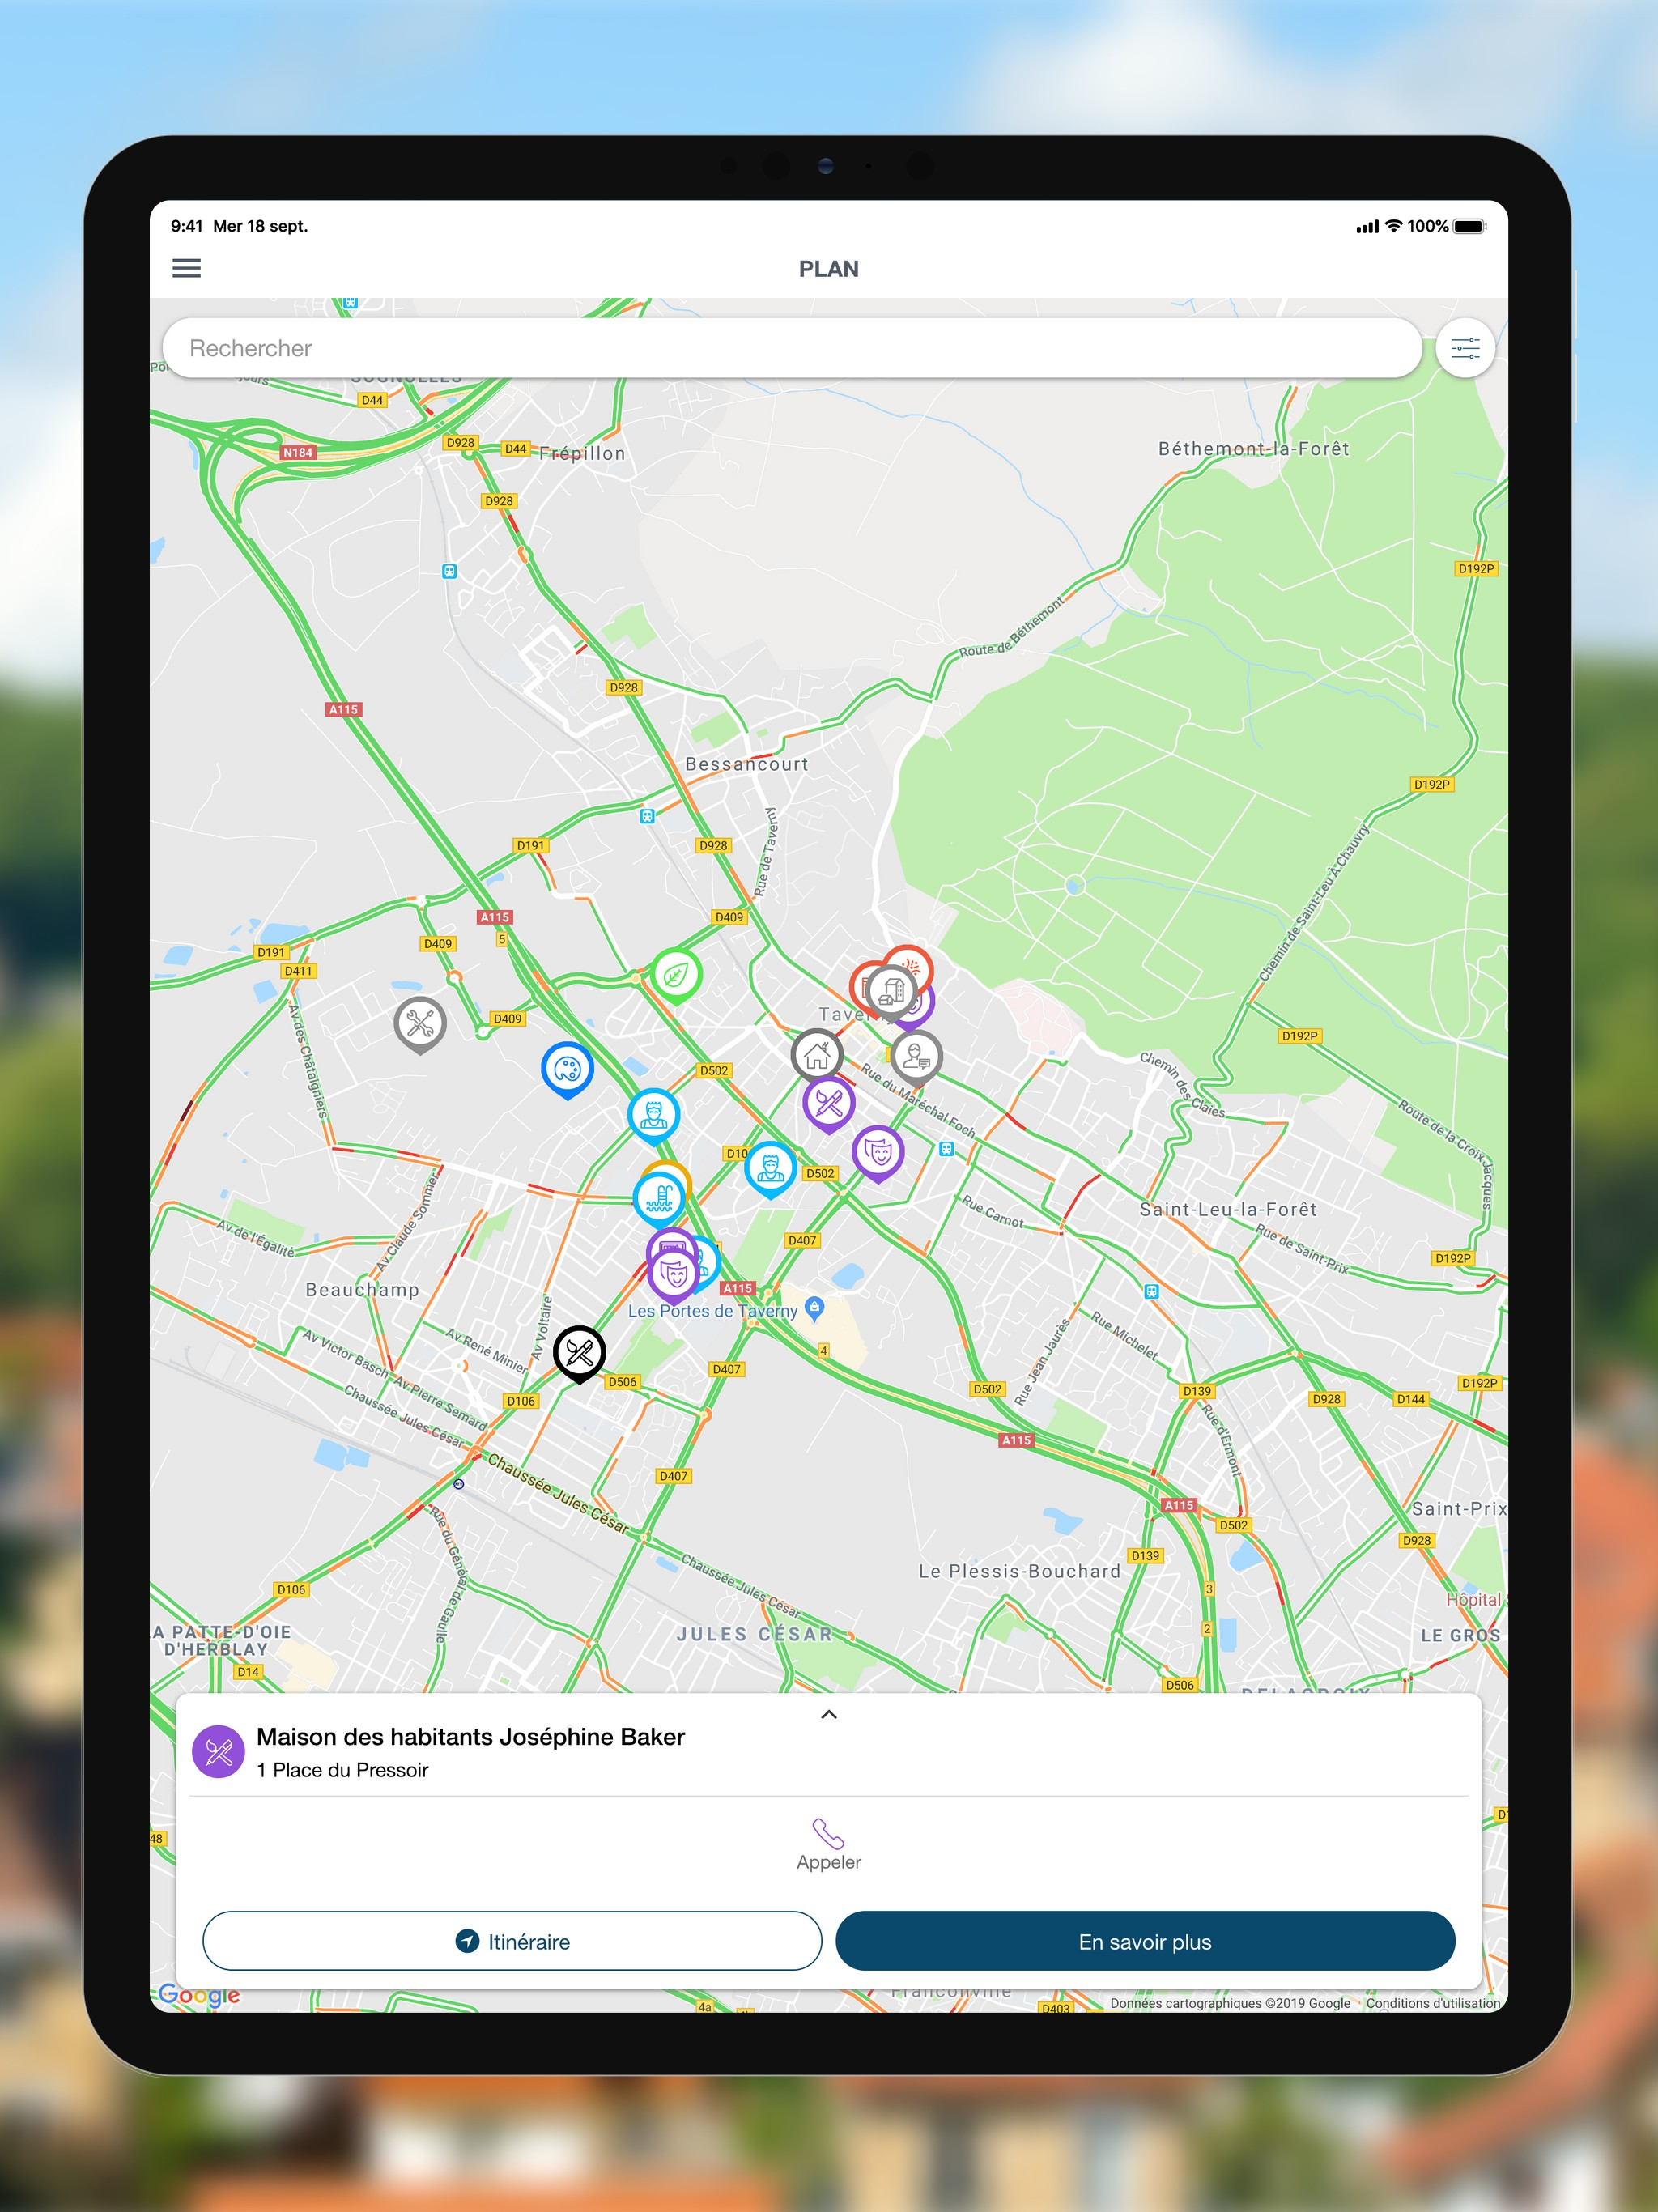Tap the transit icon near Rue du Maréchal Foch
1658x2212 pixels.
click(x=946, y=1149)
